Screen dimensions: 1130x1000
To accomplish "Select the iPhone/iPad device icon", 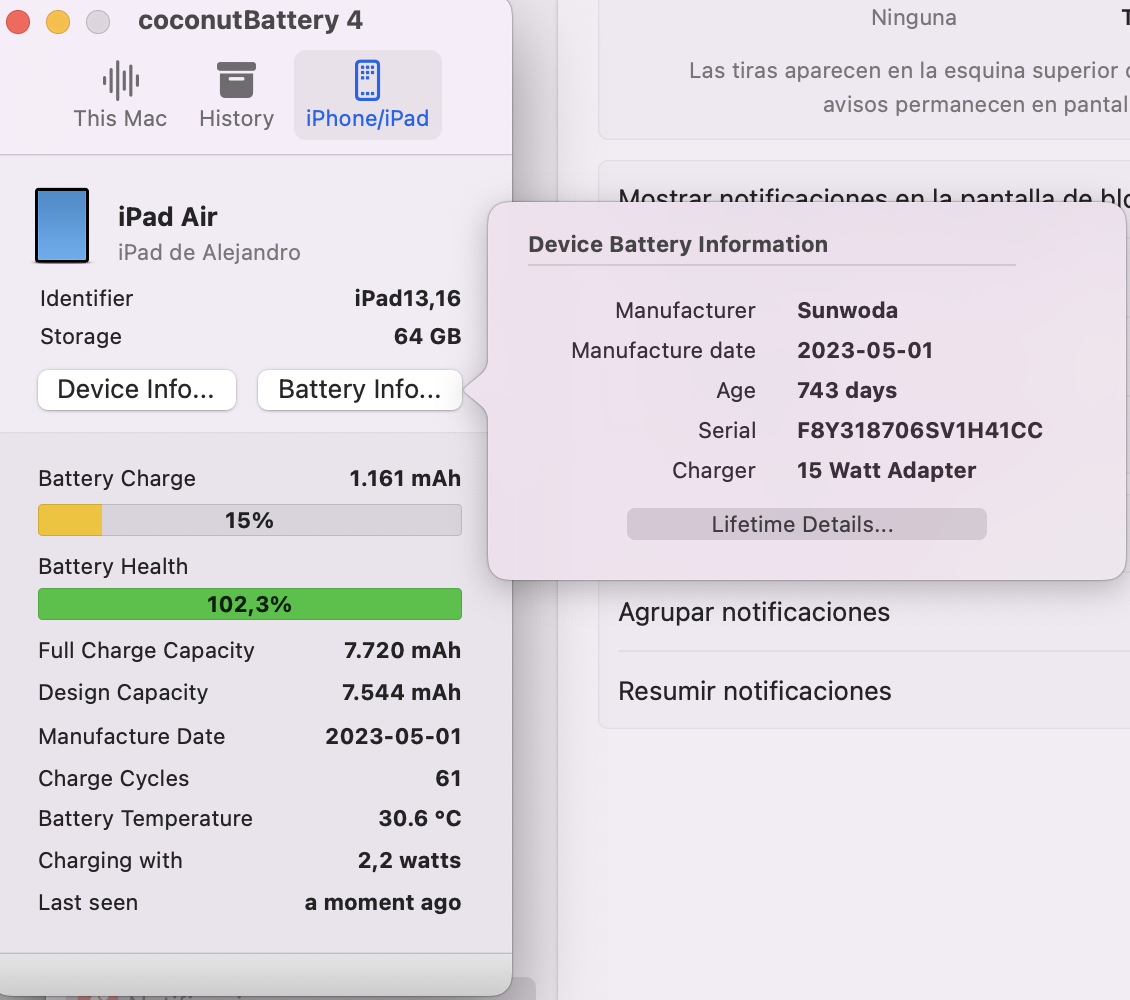I will (x=368, y=79).
